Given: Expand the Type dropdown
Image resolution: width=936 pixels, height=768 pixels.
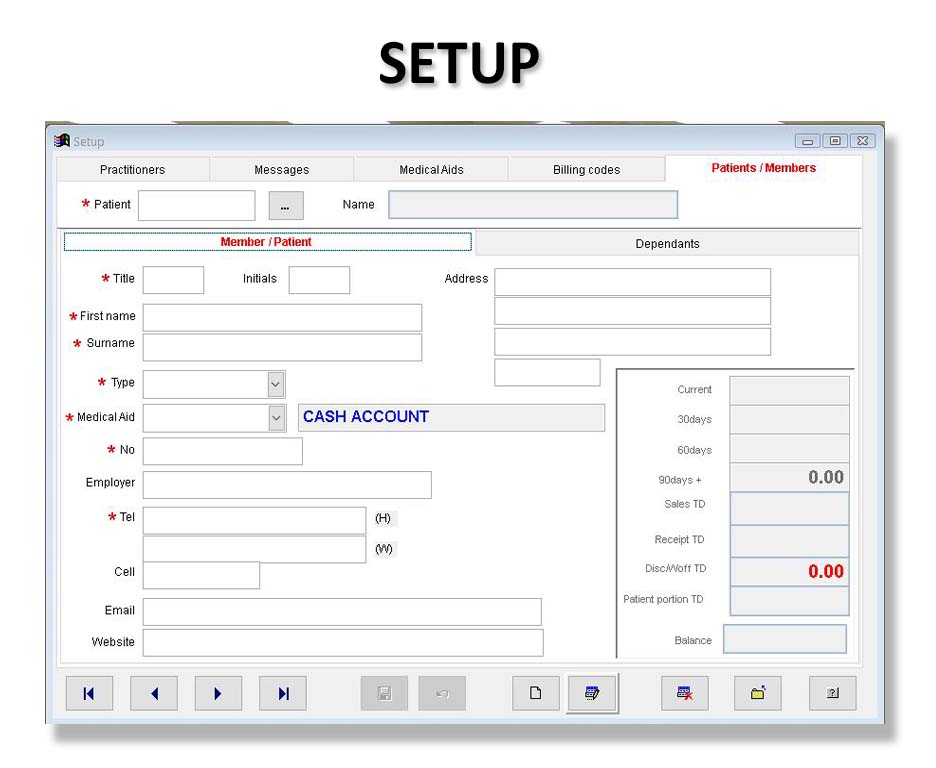Looking at the screenshot, I should pos(276,384).
